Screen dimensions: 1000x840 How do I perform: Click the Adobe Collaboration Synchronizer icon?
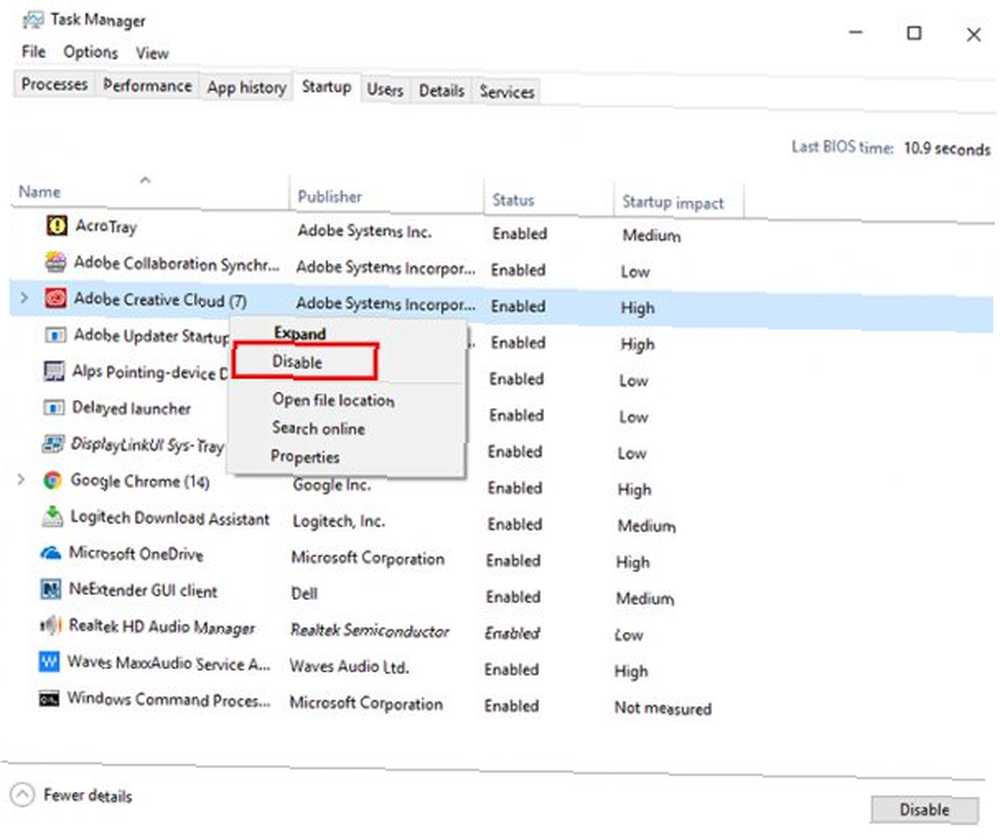[55, 262]
